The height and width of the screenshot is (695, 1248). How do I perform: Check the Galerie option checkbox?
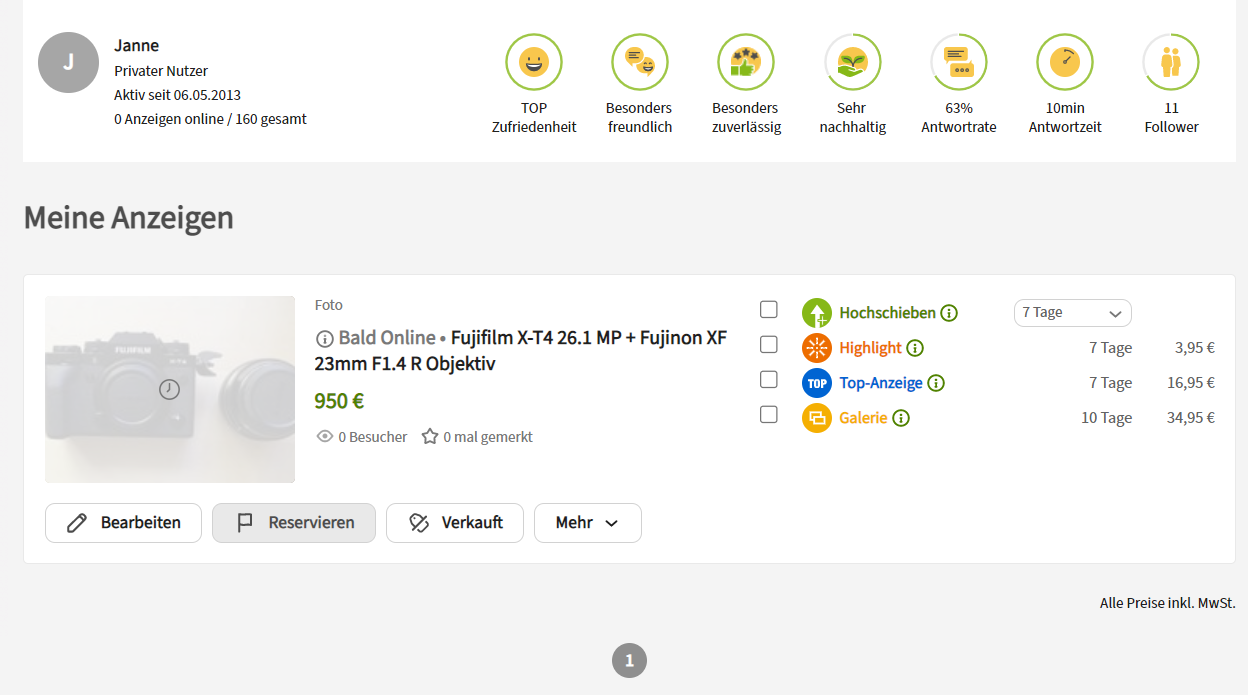768,414
